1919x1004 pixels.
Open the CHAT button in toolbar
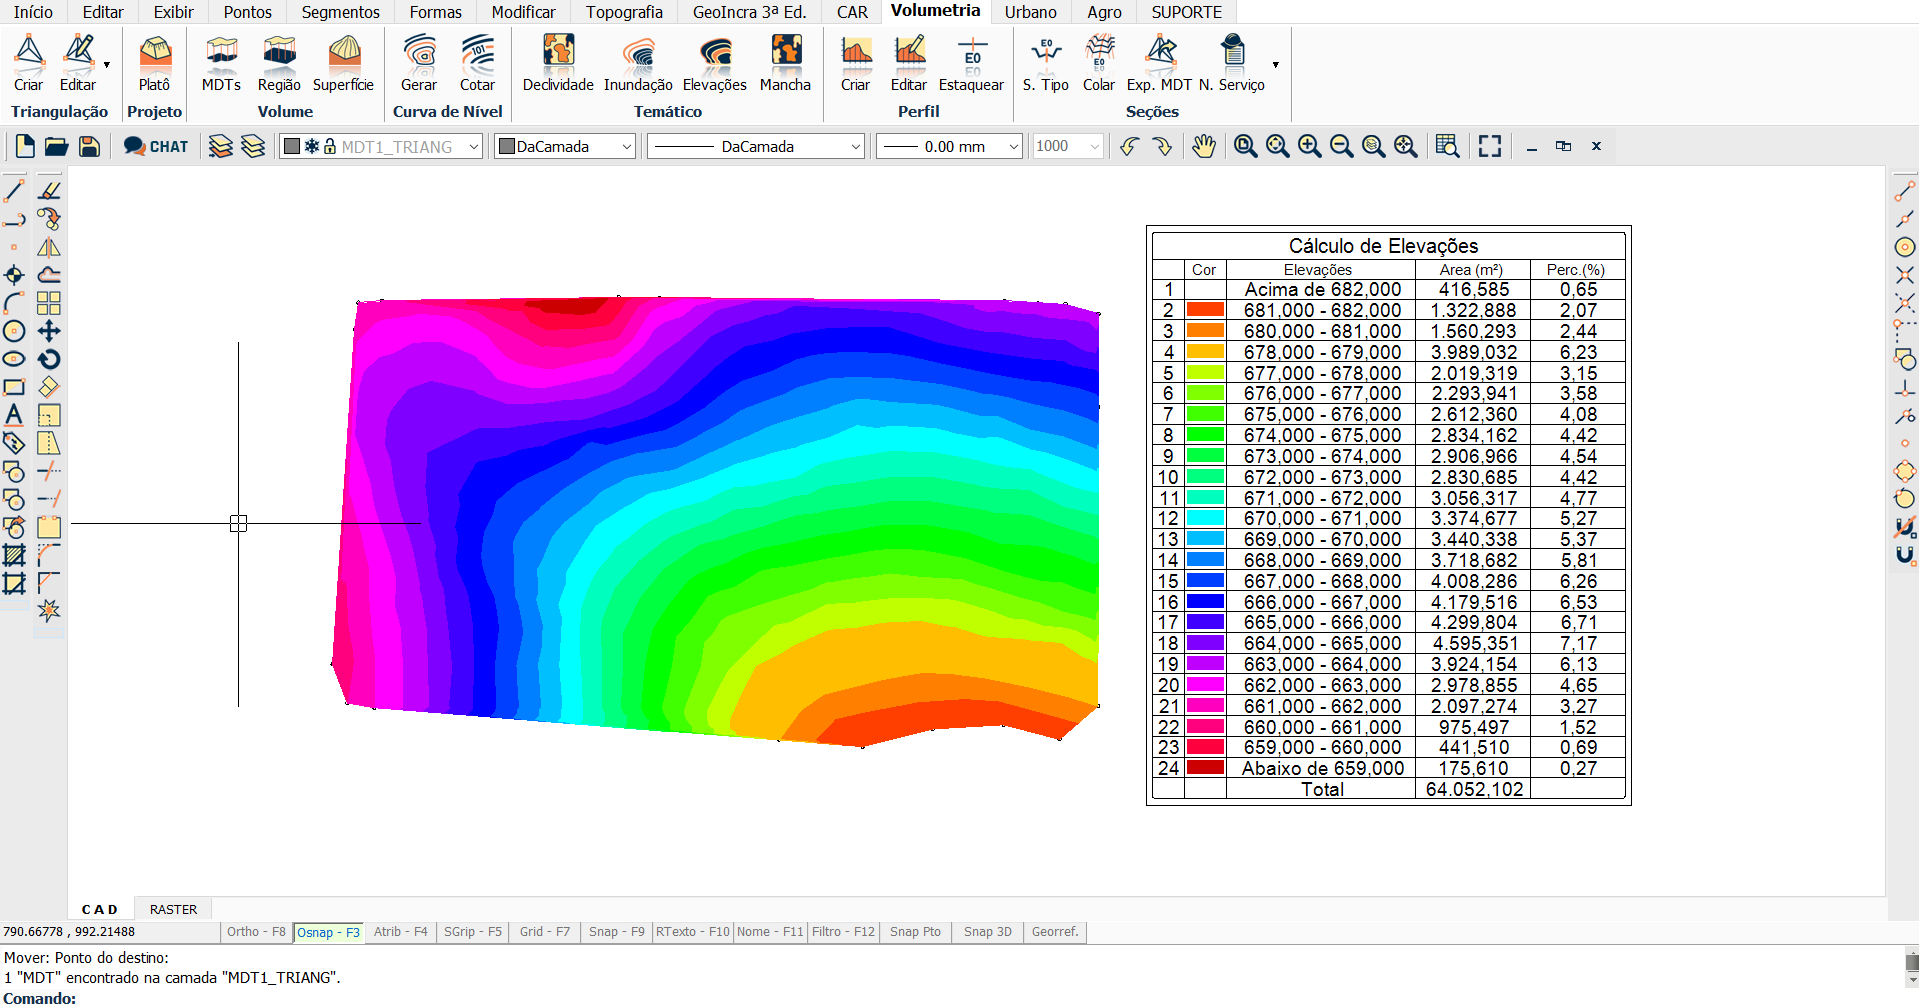point(156,147)
